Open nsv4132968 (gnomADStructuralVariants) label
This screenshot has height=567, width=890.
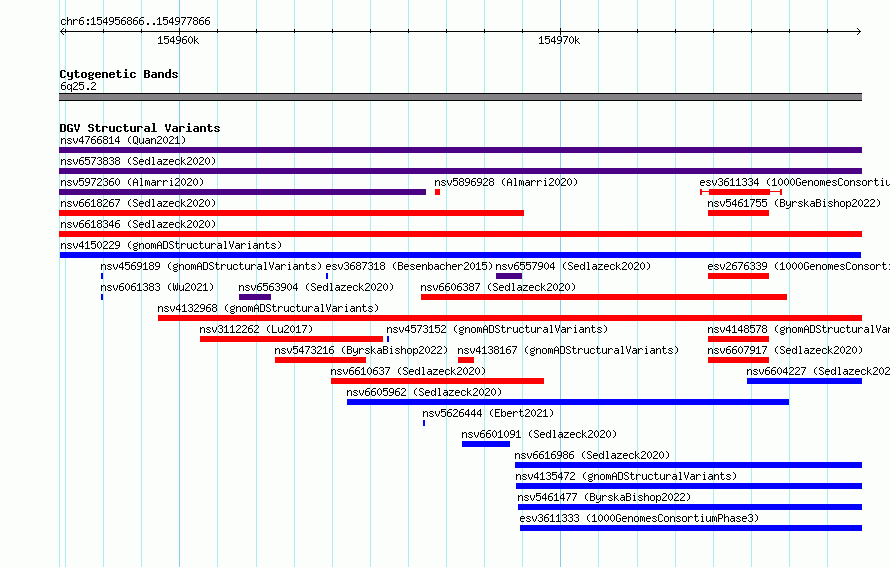tap(268, 308)
